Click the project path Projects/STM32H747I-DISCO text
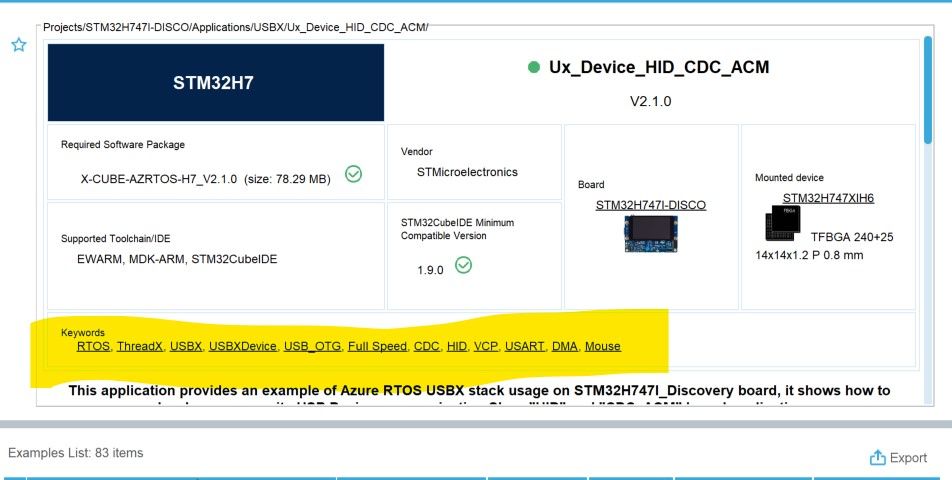The image size is (952, 480). (x=236, y=27)
